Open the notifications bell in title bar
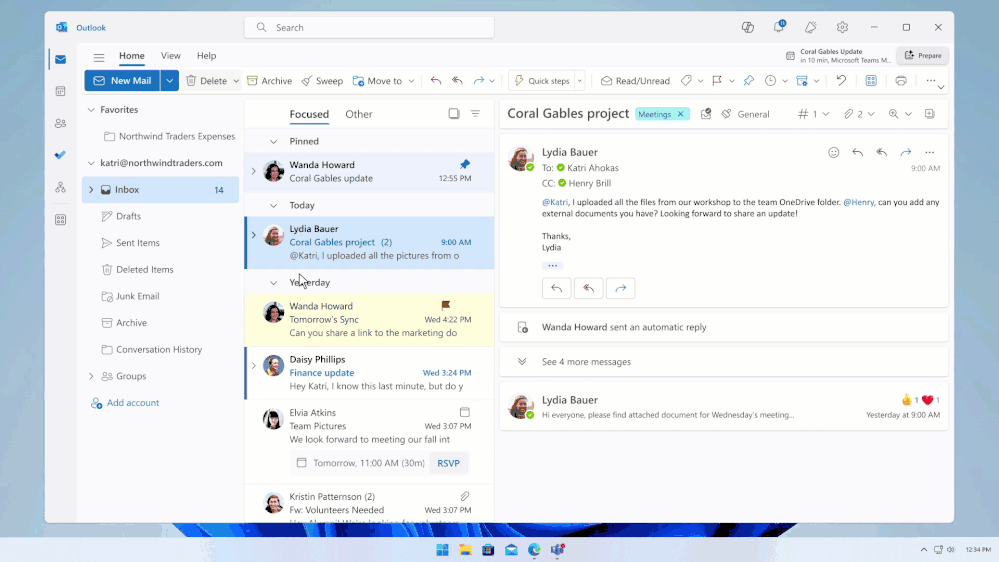This screenshot has height=562, width=999. point(779,27)
